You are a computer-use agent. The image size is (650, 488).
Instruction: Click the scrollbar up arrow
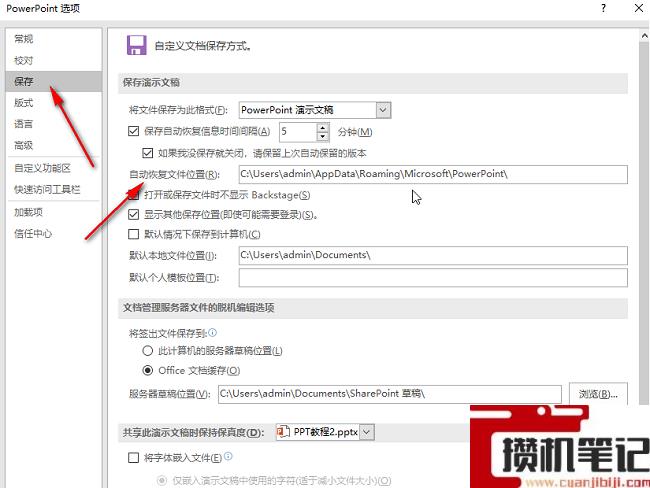click(644, 36)
